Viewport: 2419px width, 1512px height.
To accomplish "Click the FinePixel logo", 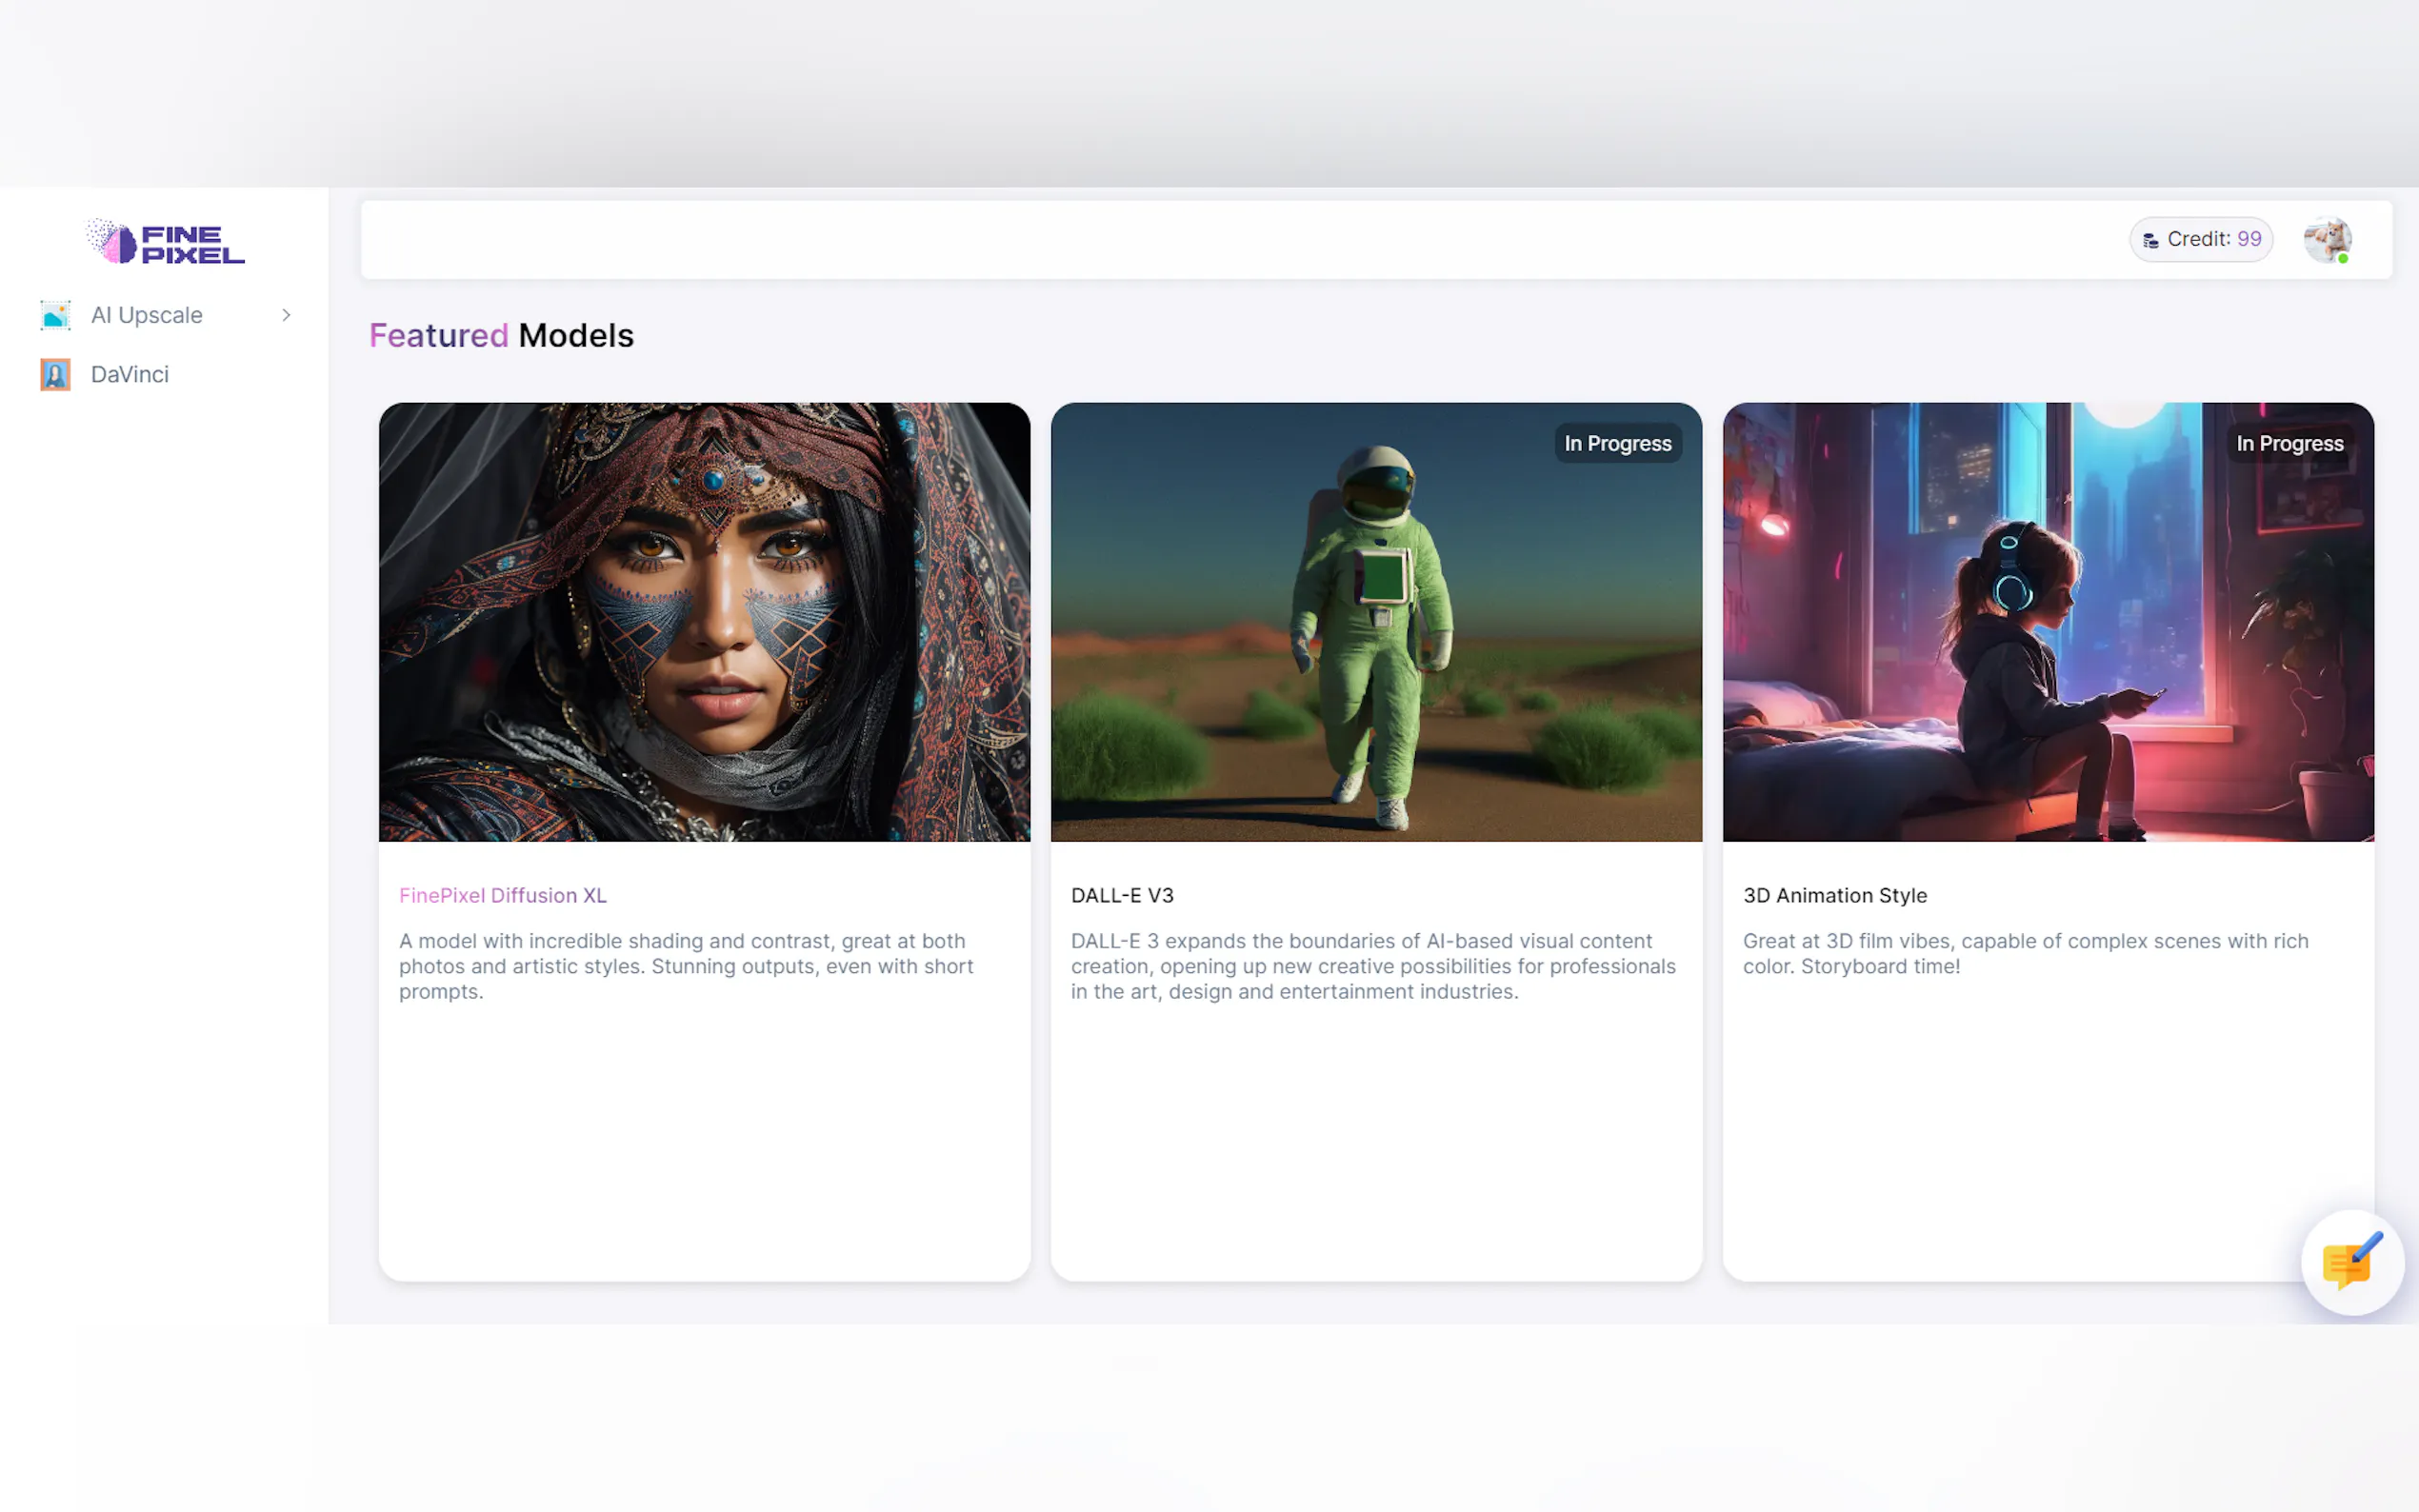I will tap(165, 242).
